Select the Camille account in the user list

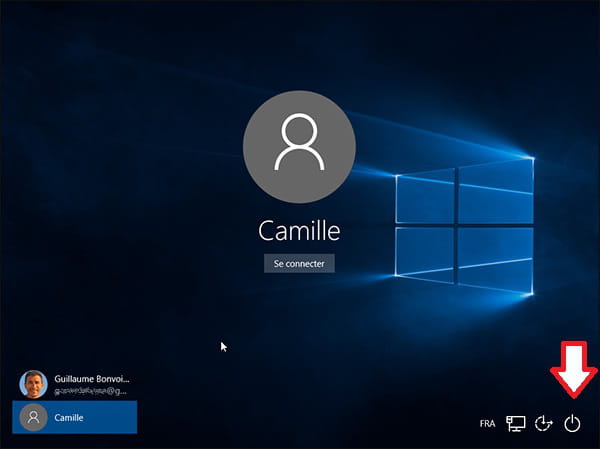click(x=75, y=417)
